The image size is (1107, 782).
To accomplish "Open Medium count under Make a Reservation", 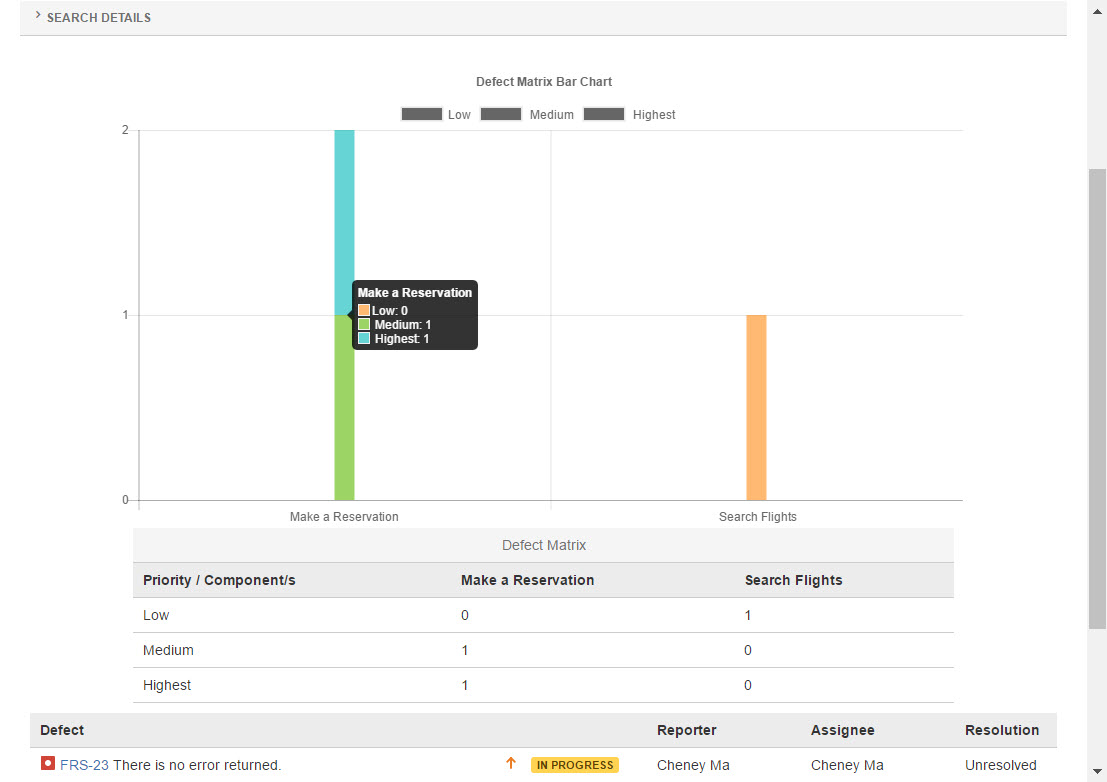I will (x=465, y=650).
